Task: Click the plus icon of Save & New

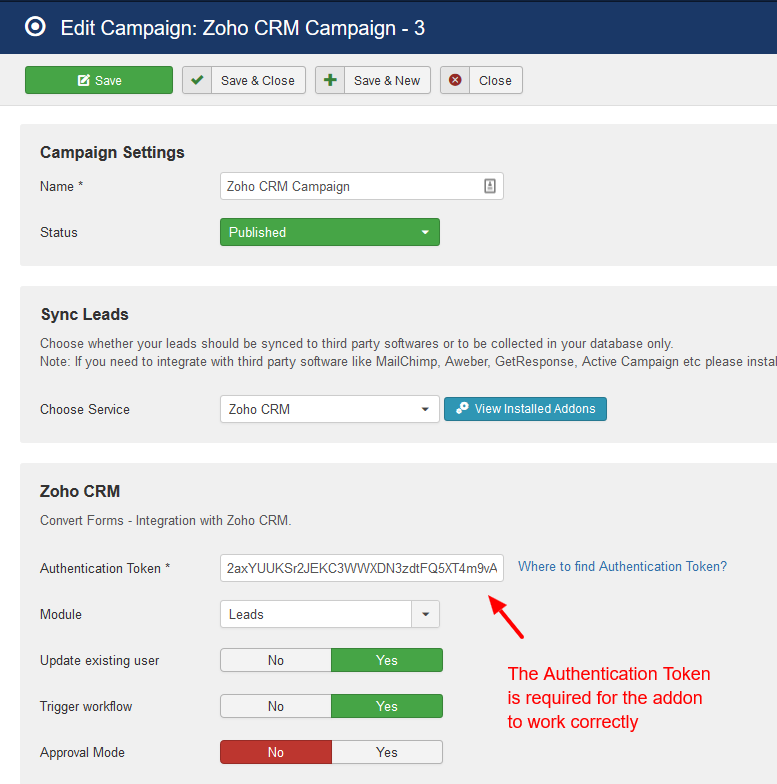Action: coord(330,80)
